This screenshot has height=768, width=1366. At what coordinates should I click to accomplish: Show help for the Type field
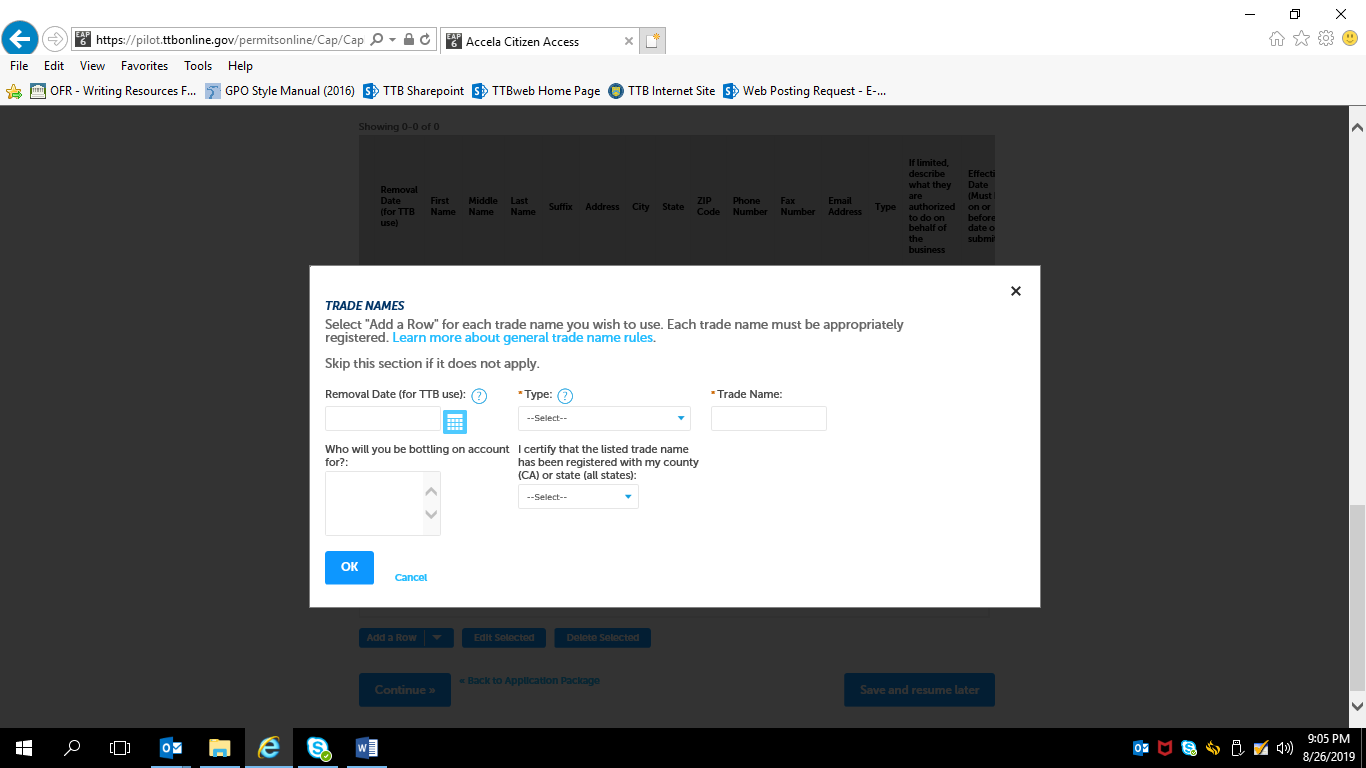point(565,396)
